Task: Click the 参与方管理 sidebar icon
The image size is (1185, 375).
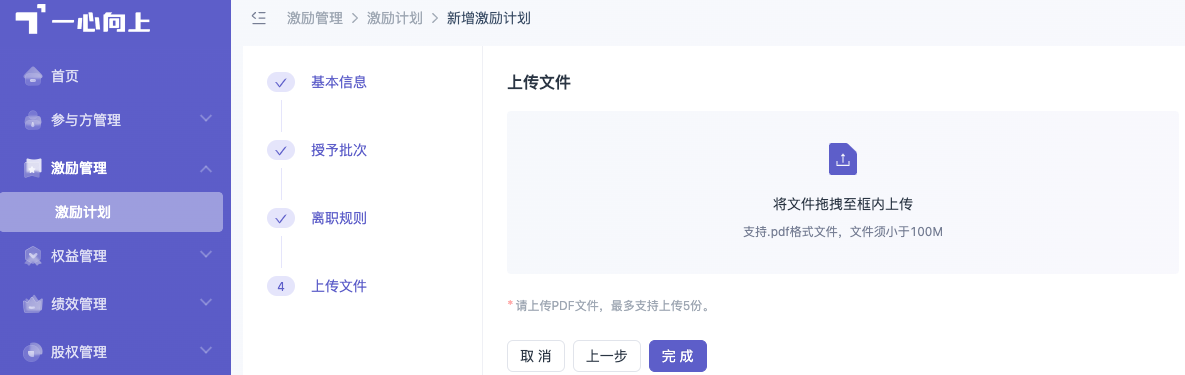Action: coord(32,120)
